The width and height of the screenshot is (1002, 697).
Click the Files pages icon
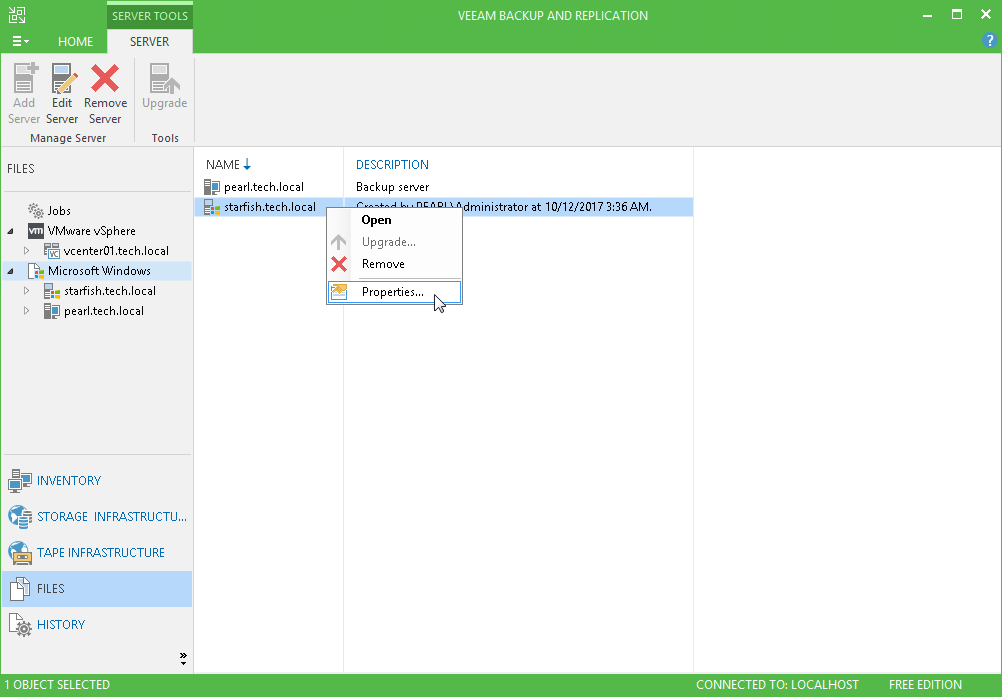tap(20, 589)
